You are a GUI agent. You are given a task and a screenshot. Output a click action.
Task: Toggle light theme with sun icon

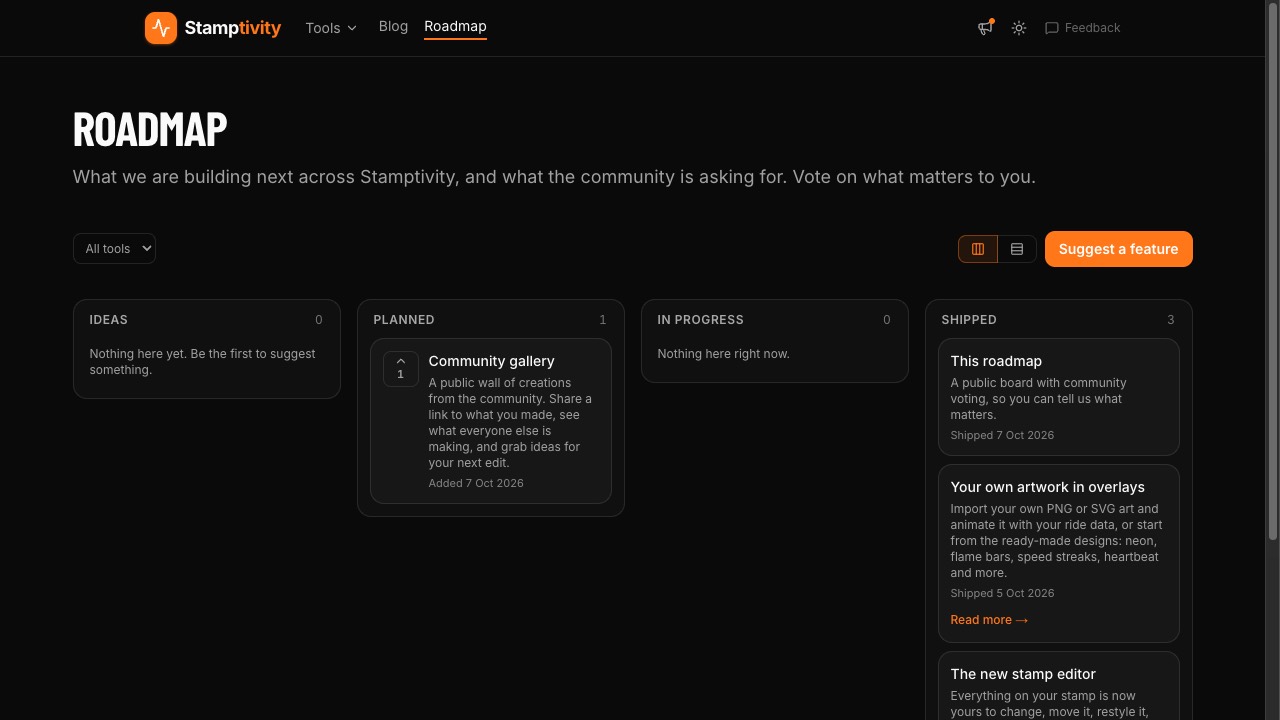click(1019, 28)
